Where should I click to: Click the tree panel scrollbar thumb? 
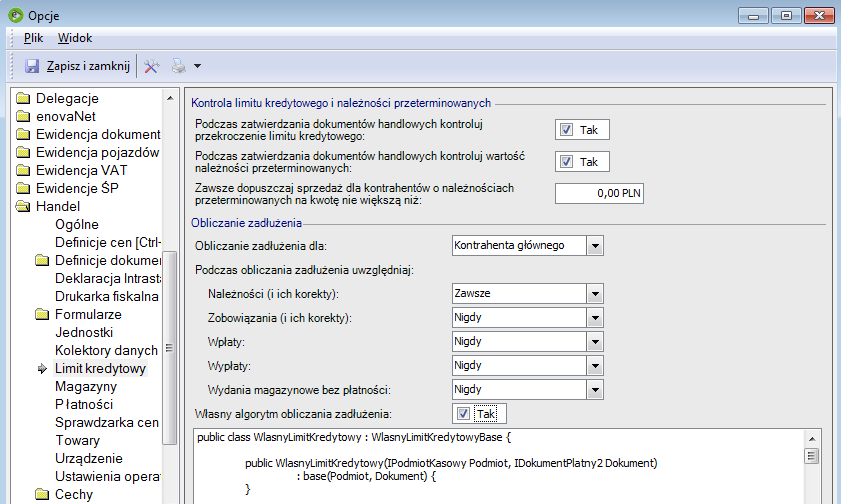pos(169,347)
